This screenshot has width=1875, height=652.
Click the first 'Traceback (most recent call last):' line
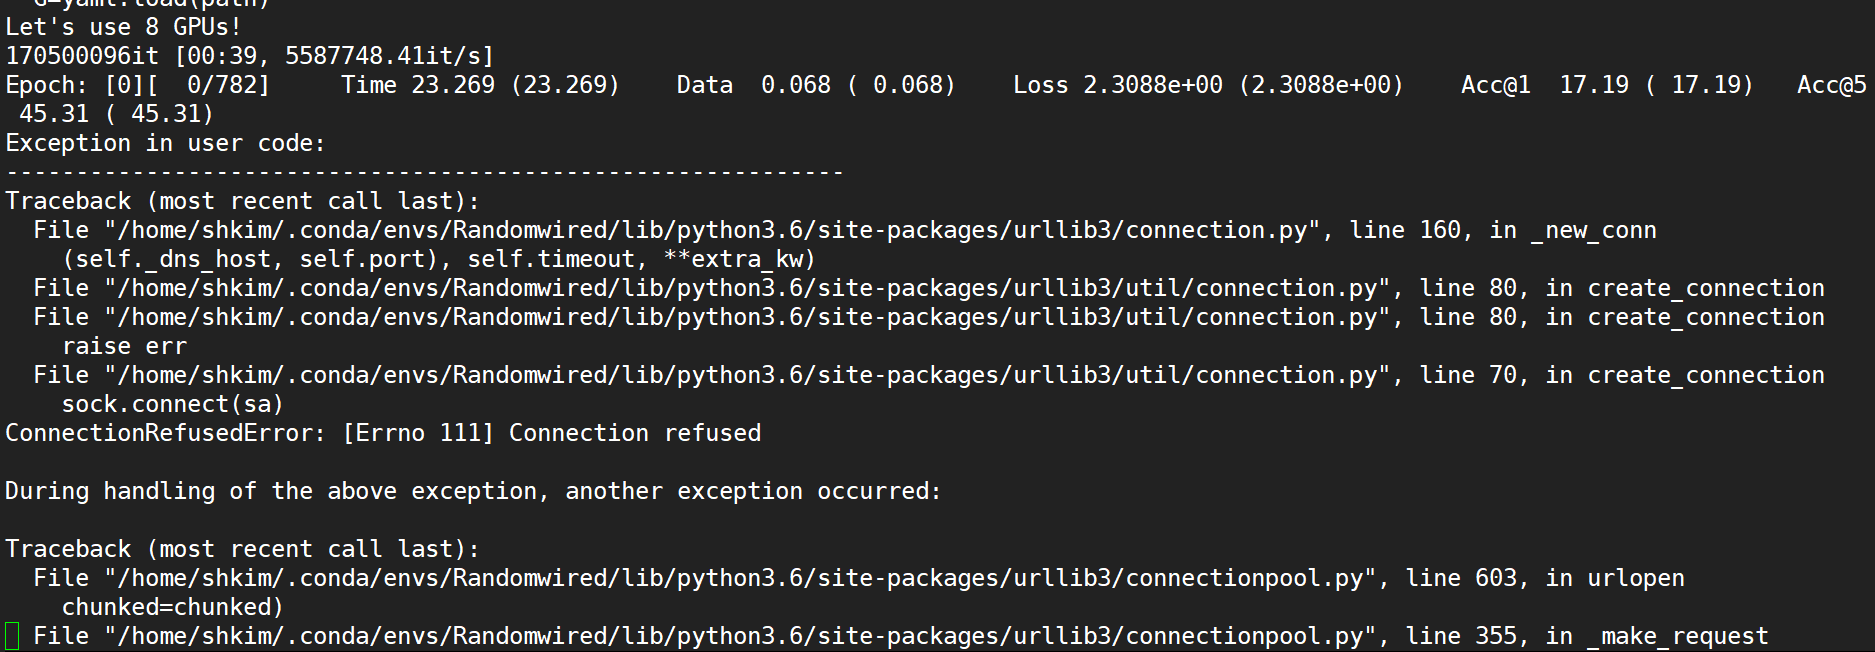click(242, 201)
